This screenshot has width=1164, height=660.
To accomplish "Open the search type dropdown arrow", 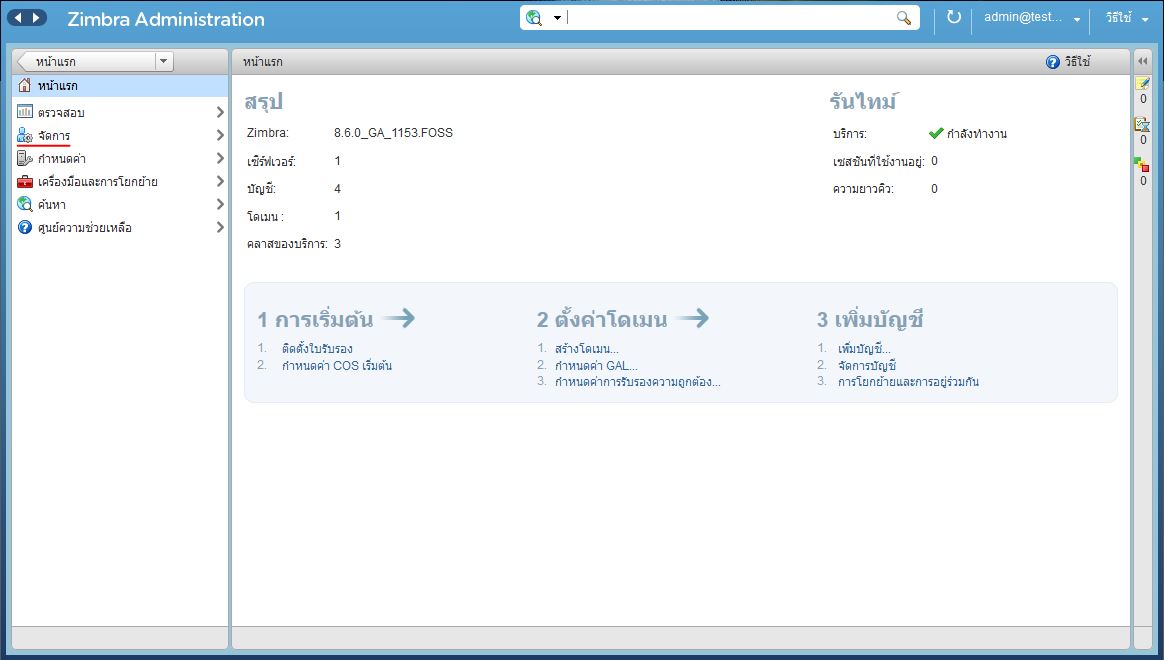I will tap(557, 18).
